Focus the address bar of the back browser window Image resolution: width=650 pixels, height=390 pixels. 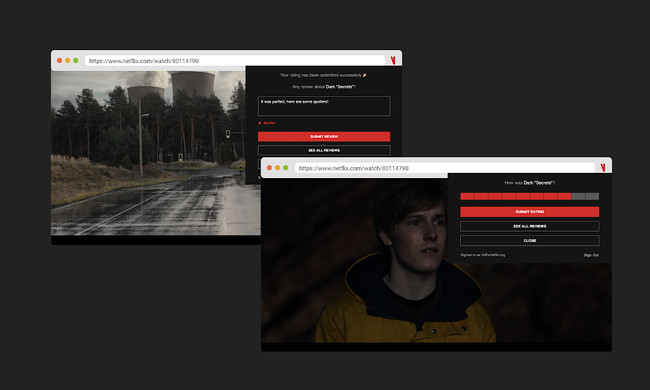pyautogui.click(x=235, y=61)
